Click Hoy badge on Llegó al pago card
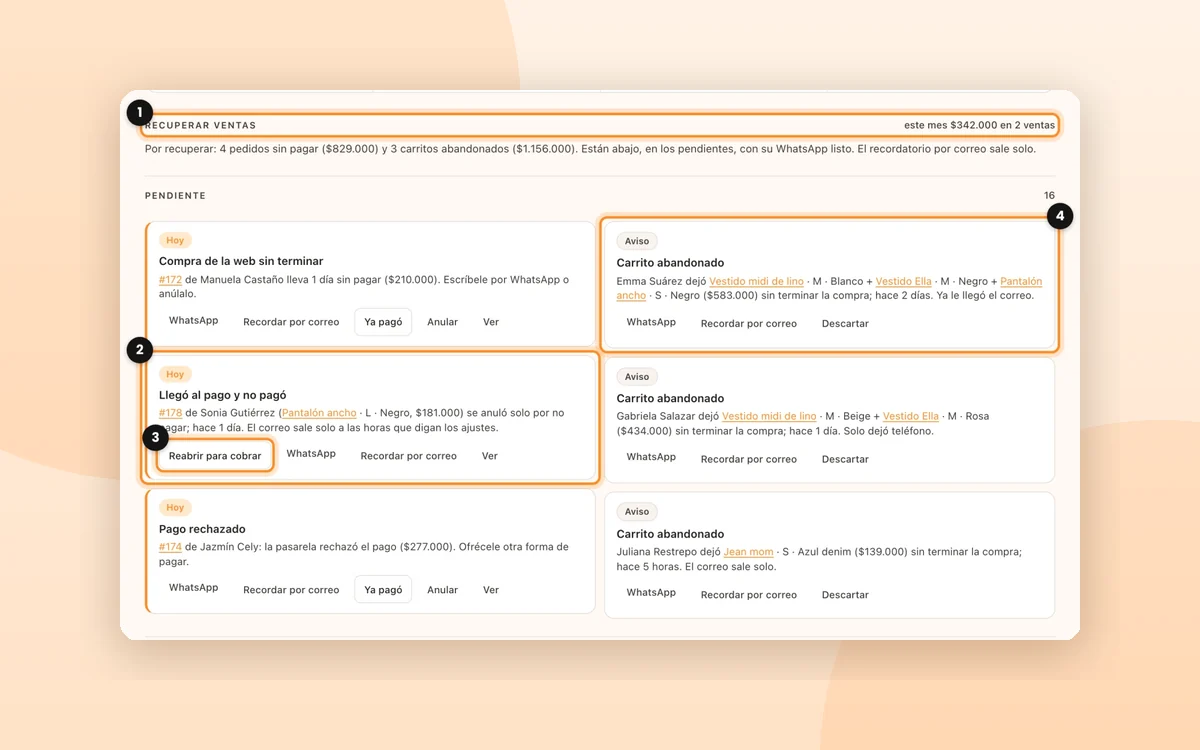Image resolution: width=1200 pixels, height=750 pixels. (x=175, y=374)
